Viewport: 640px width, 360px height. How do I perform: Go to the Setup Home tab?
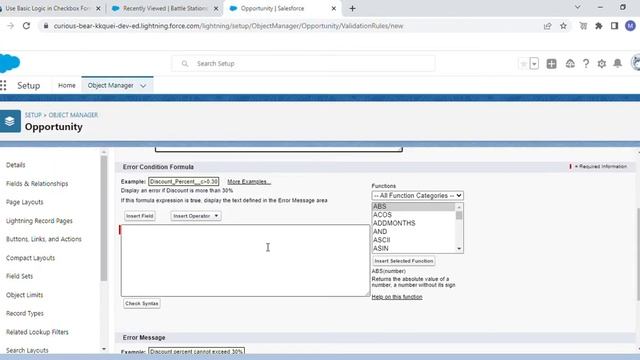click(67, 85)
